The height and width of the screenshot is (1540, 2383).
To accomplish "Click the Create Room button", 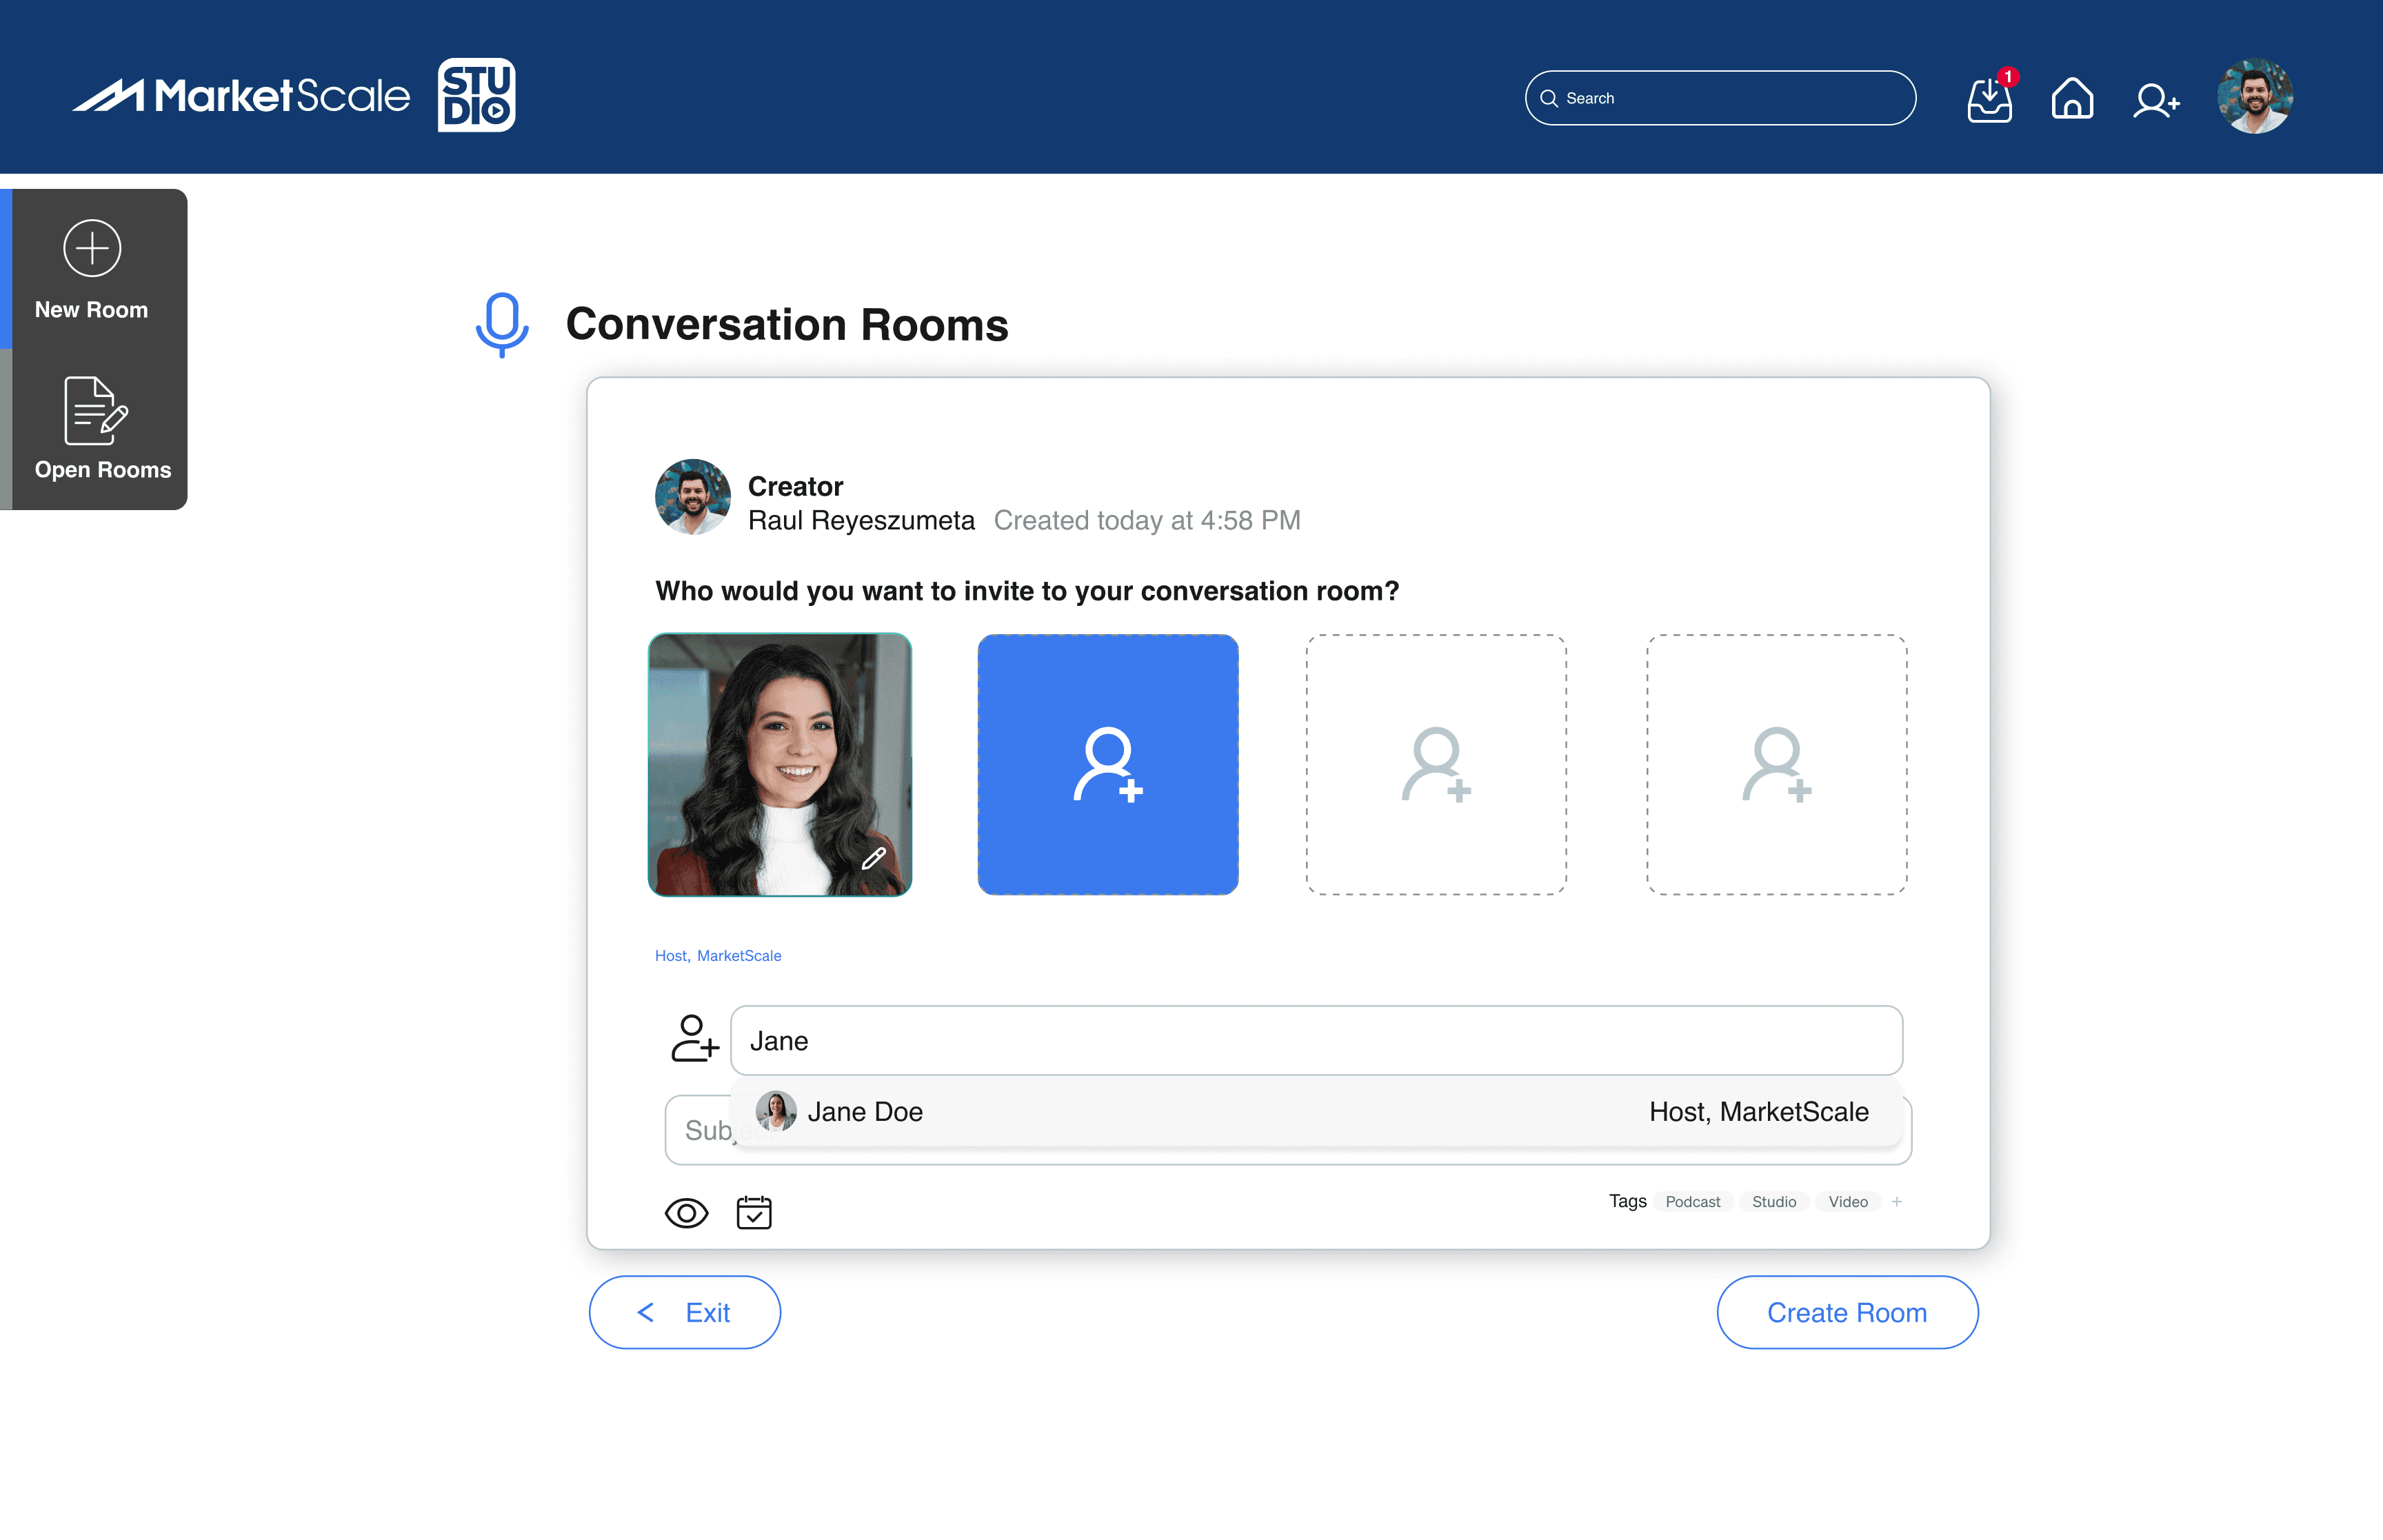I will 1846,1312.
